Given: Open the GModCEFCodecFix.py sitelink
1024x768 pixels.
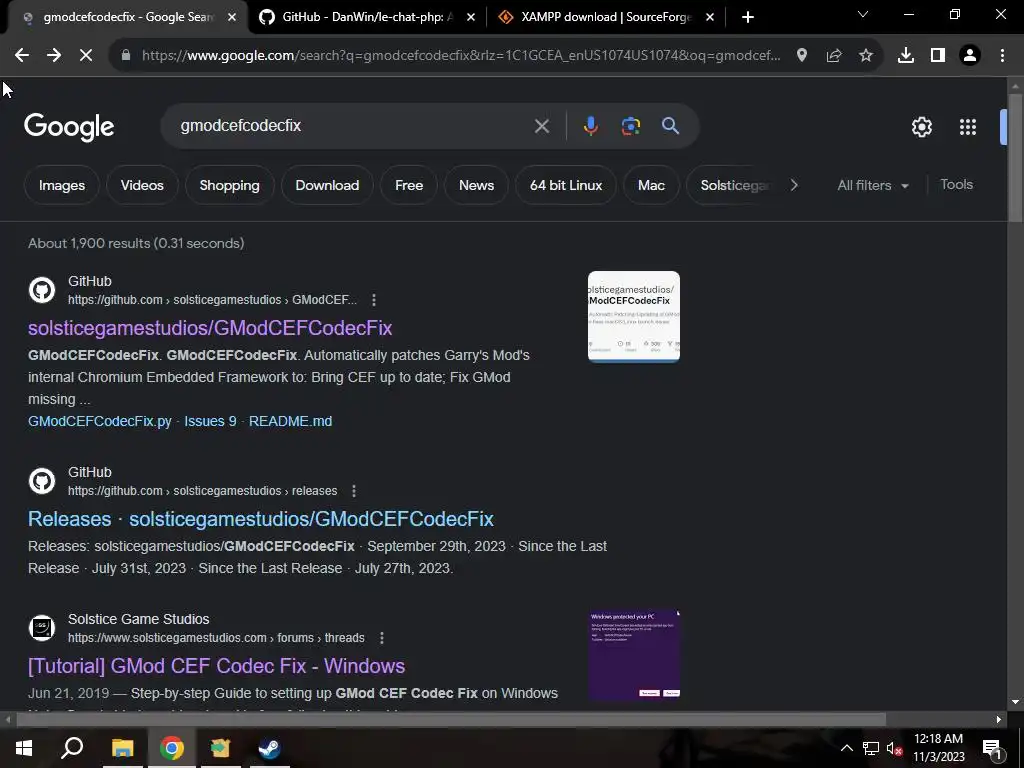Looking at the screenshot, I should pos(99,421).
